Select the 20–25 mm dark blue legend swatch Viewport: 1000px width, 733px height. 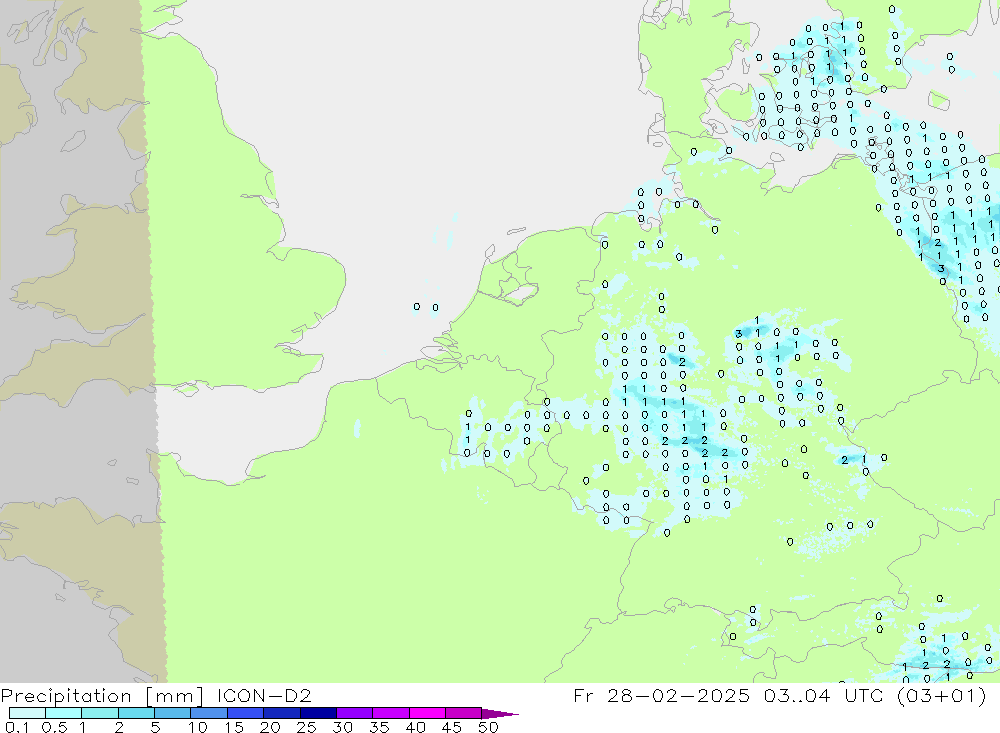pos(281,713)
